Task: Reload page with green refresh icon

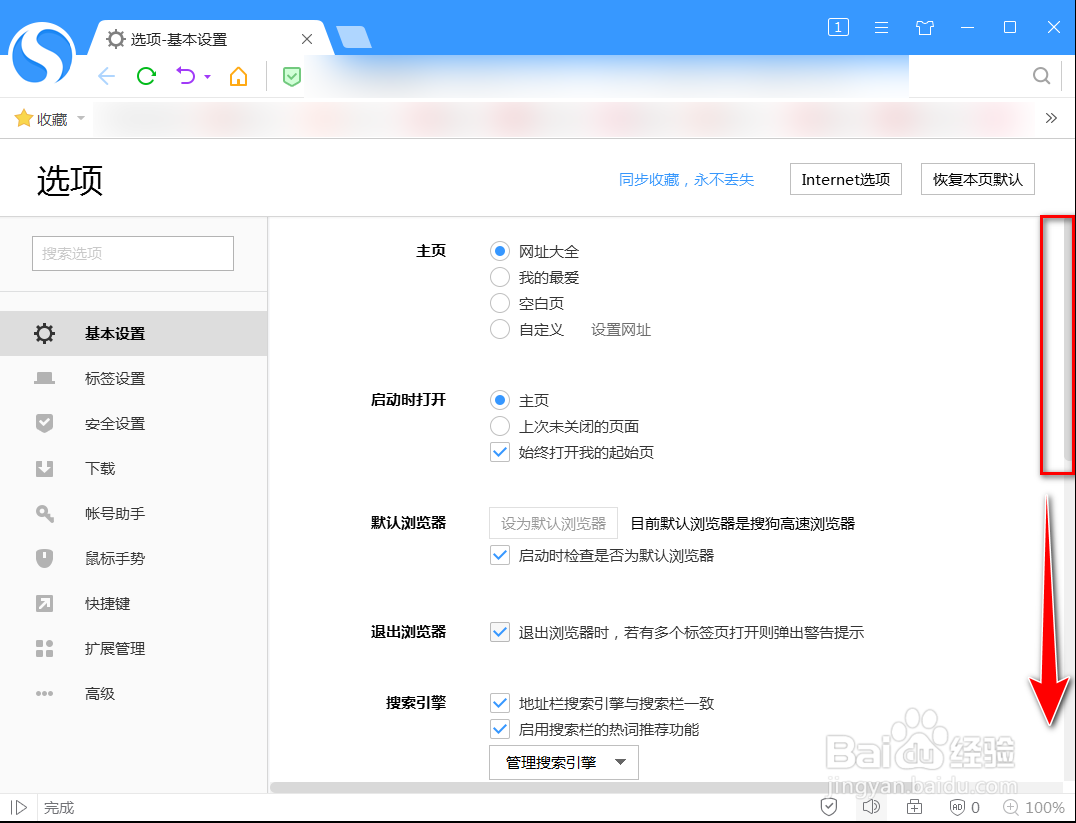Action: point(146,76)
